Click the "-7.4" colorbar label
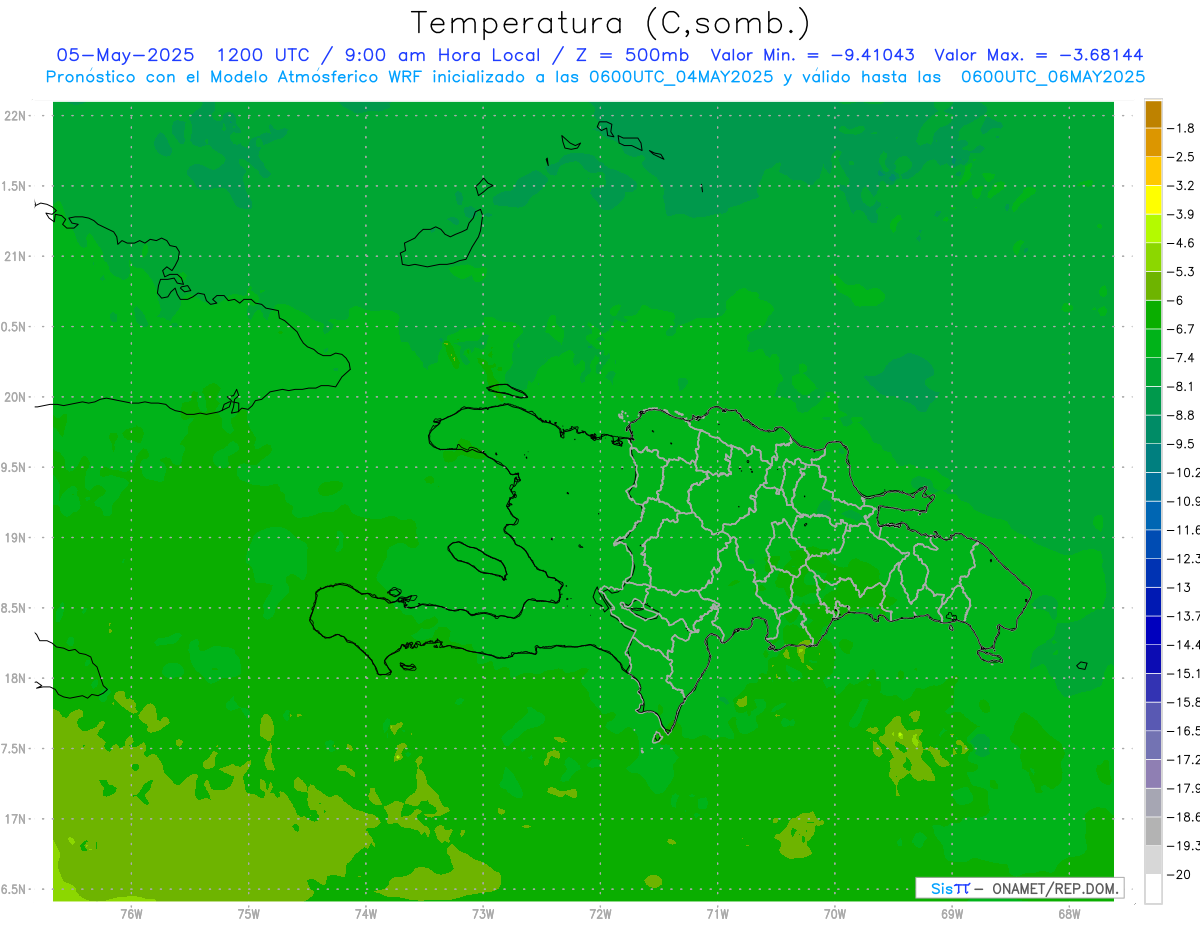Screen dimensions: 1200x927 [x=1181, y=358]
